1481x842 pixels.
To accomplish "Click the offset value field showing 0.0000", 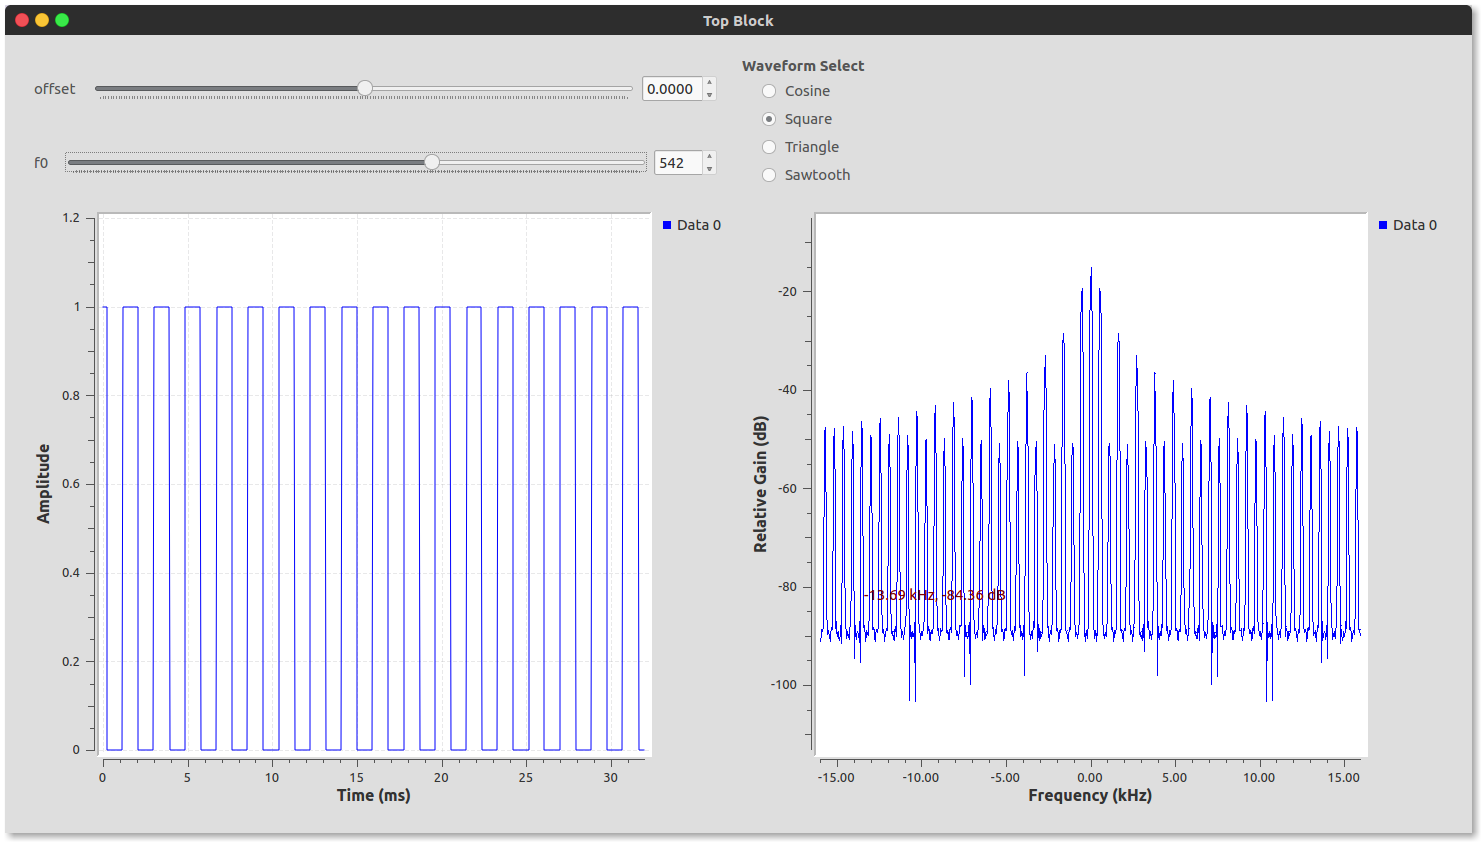I will pos(672,89).
